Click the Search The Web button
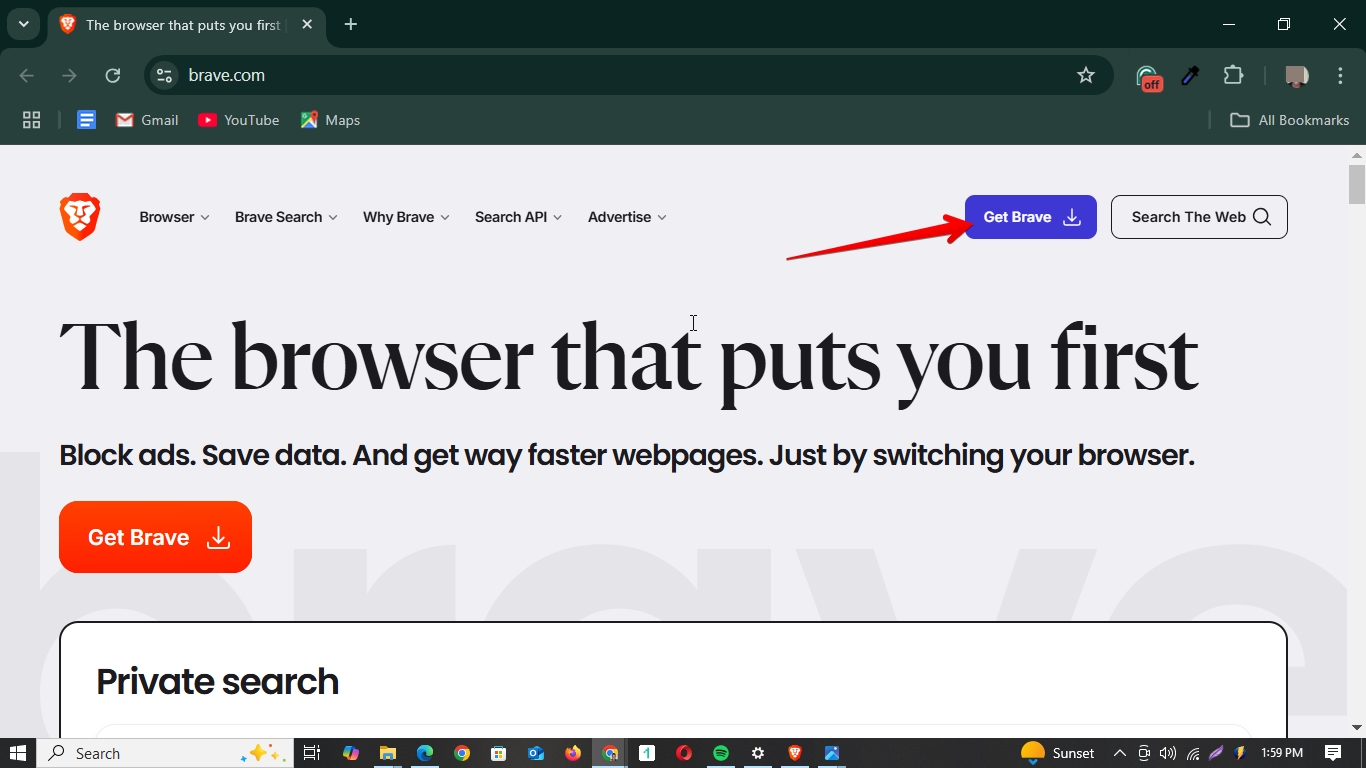 pos(1199,217)
